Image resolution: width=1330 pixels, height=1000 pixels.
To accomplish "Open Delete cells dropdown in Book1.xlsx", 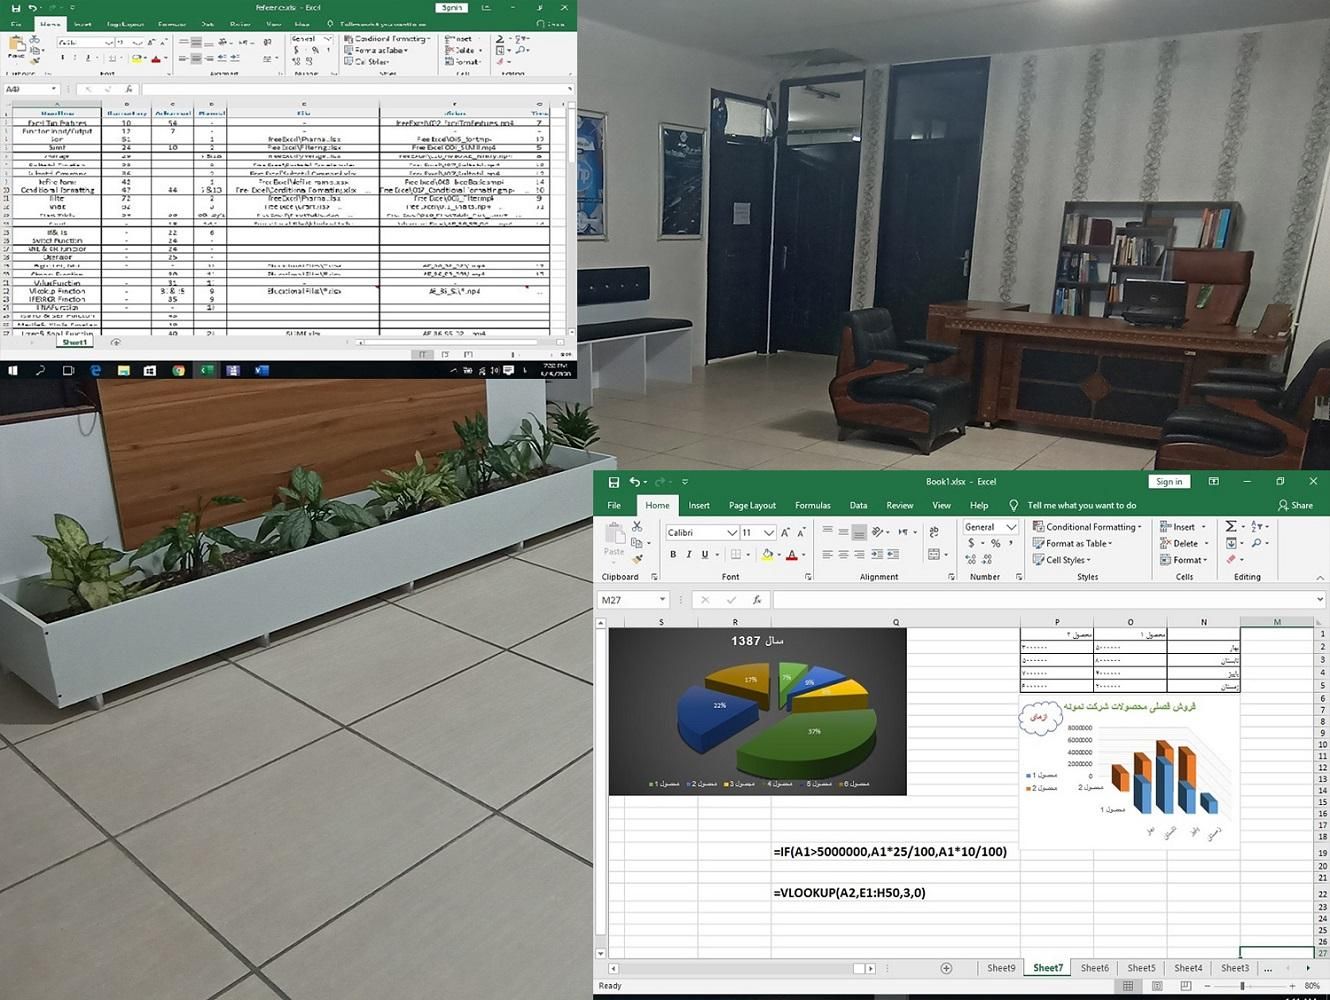I will (1185, 544).
